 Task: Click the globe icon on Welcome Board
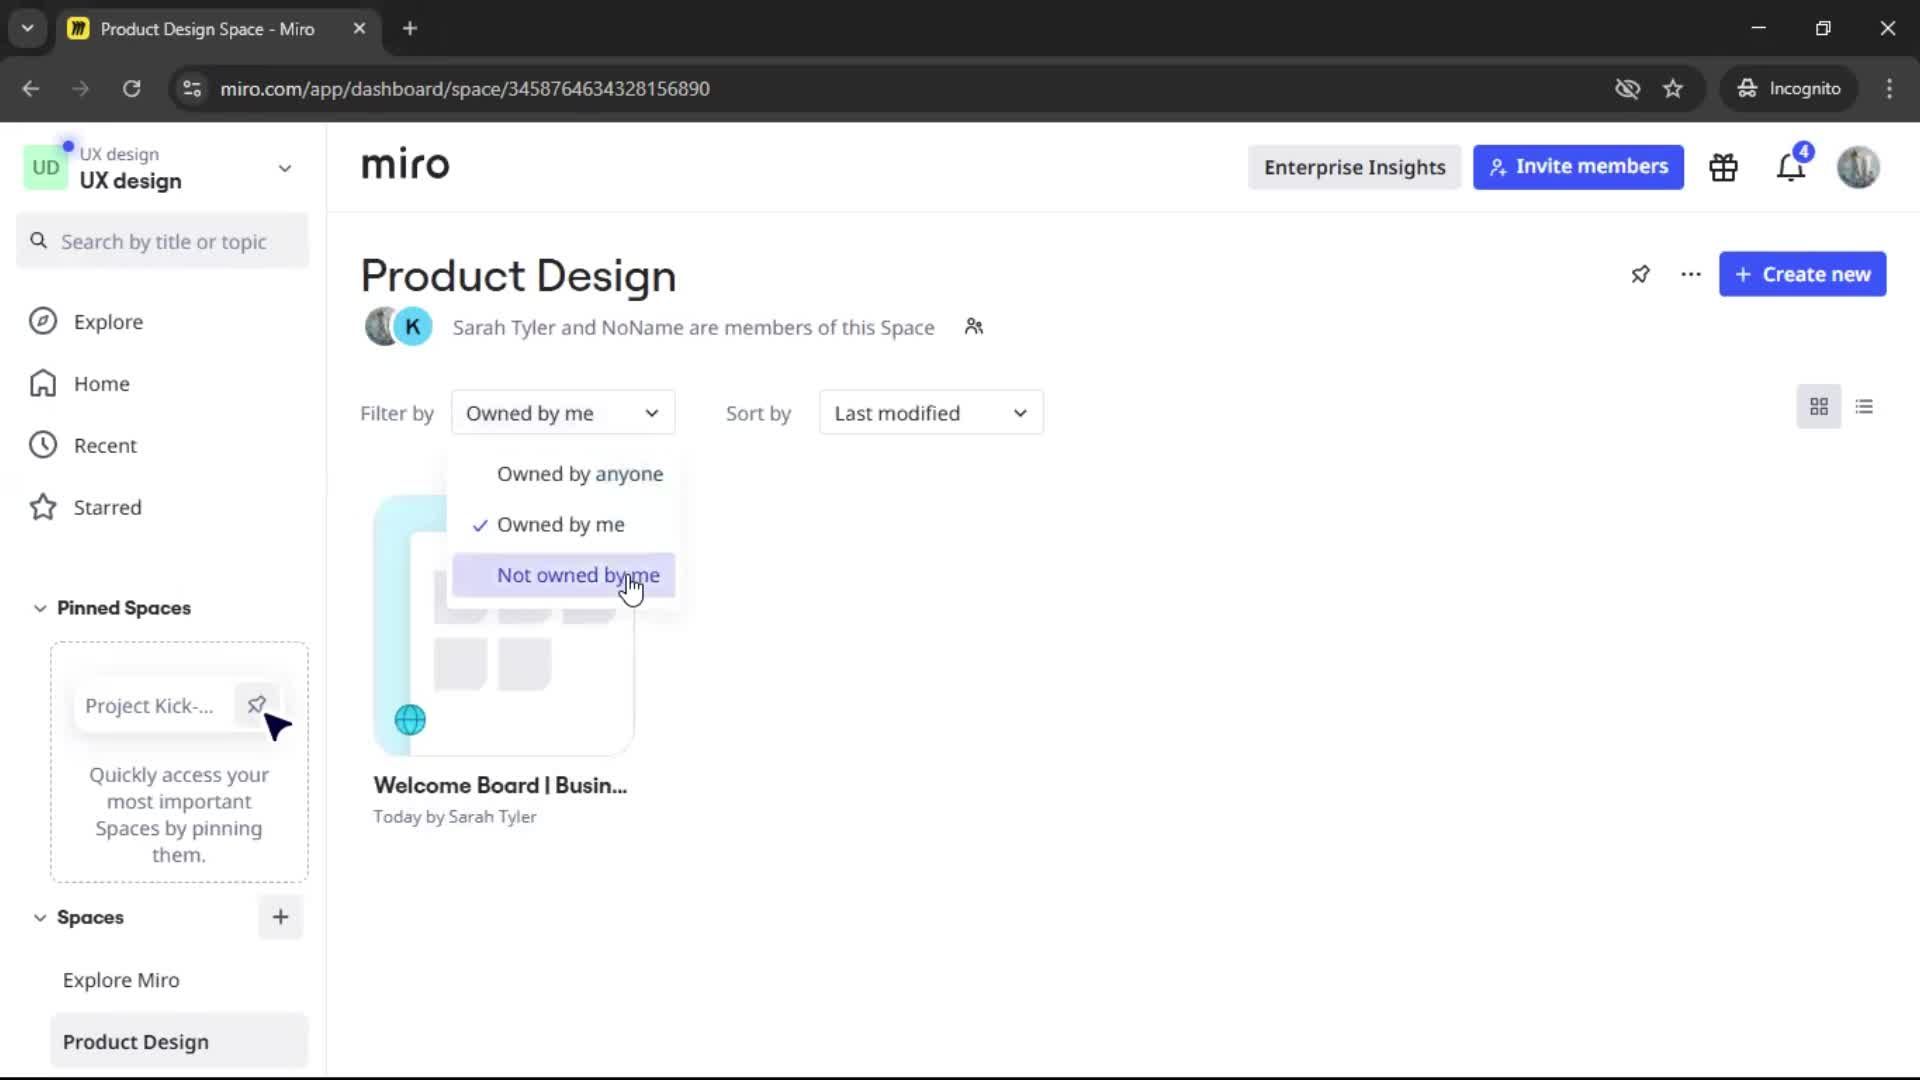(x=410, y=720)
